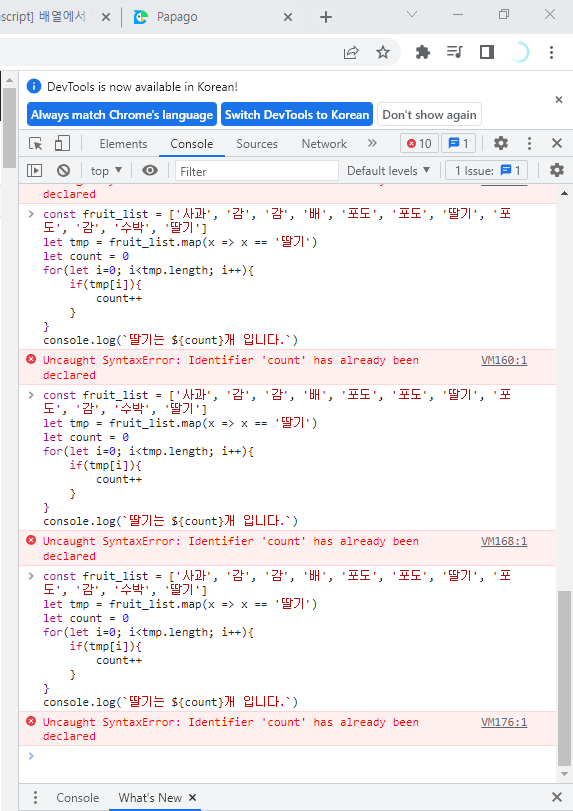Click the Chrome extensions puzzle icon
Viewport: 573px width, 811px height.
[423, 52]
